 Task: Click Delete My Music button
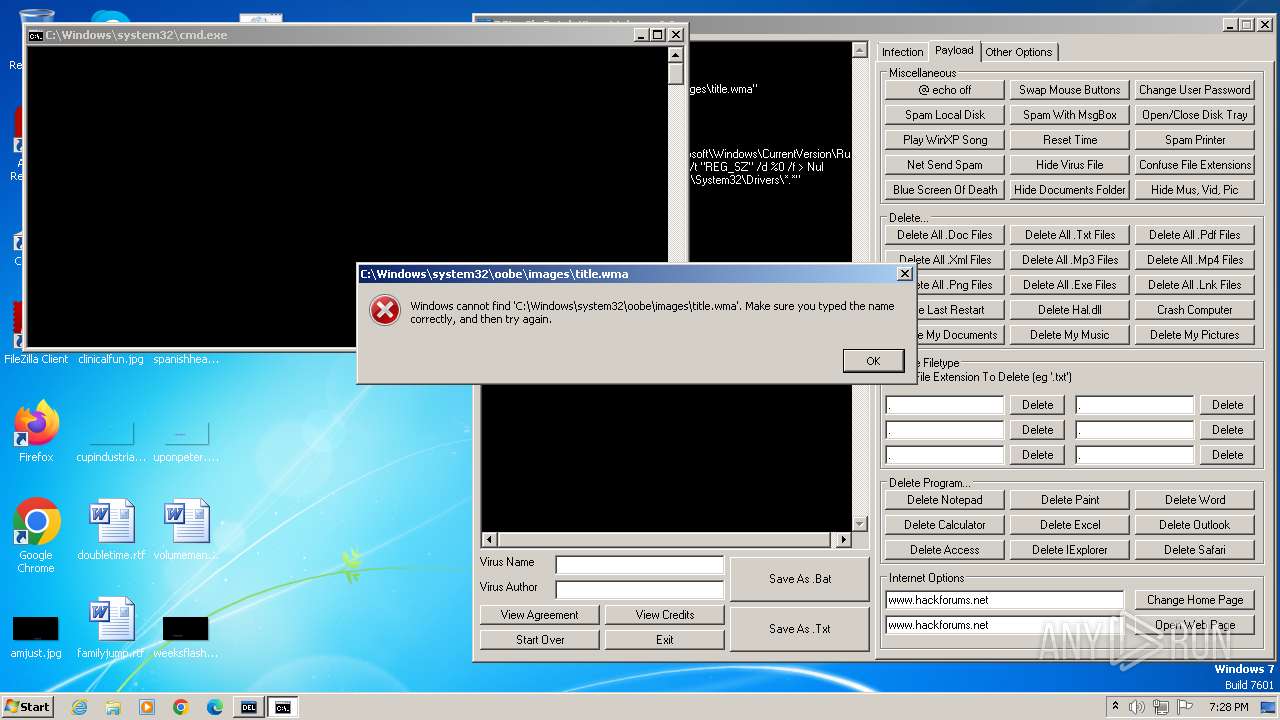click(1070, 335)
